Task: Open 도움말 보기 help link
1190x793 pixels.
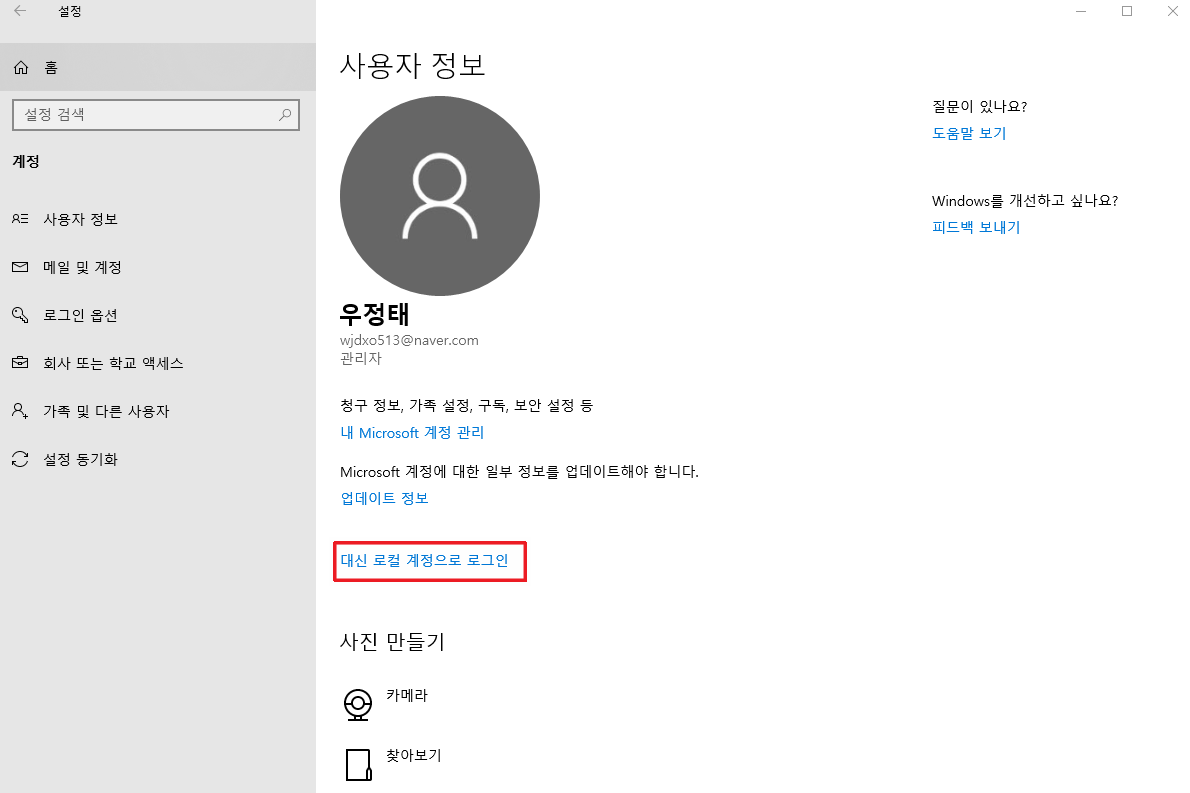Action: click(x=969, y=133)
